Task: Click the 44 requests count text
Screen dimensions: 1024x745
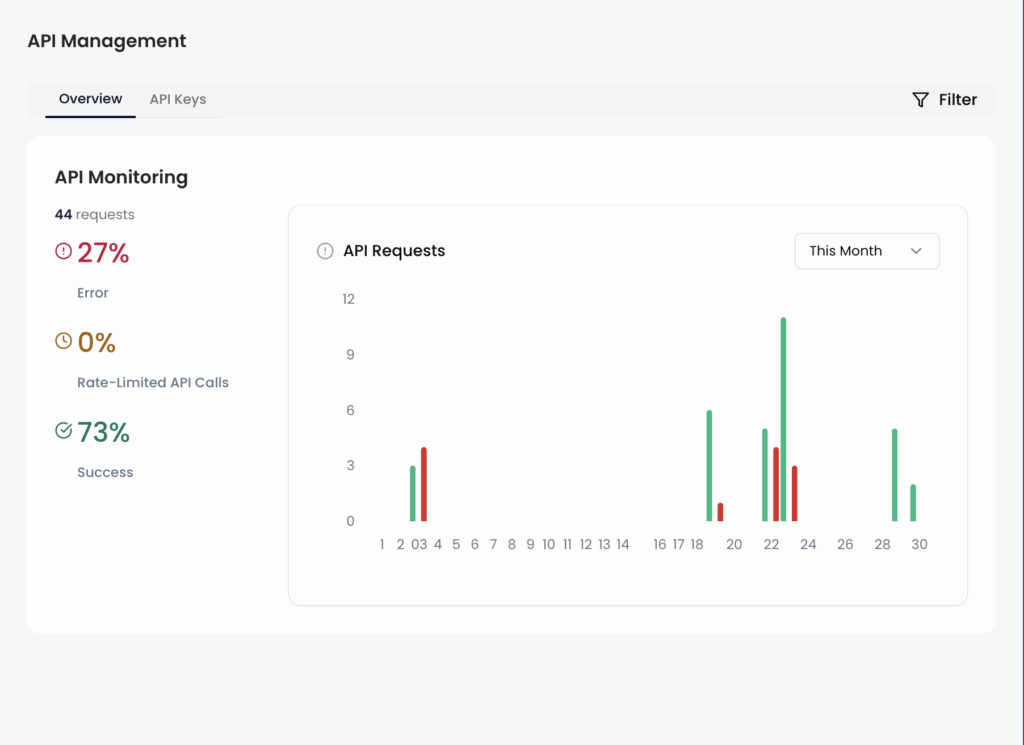Action: [x=94, y=214]
